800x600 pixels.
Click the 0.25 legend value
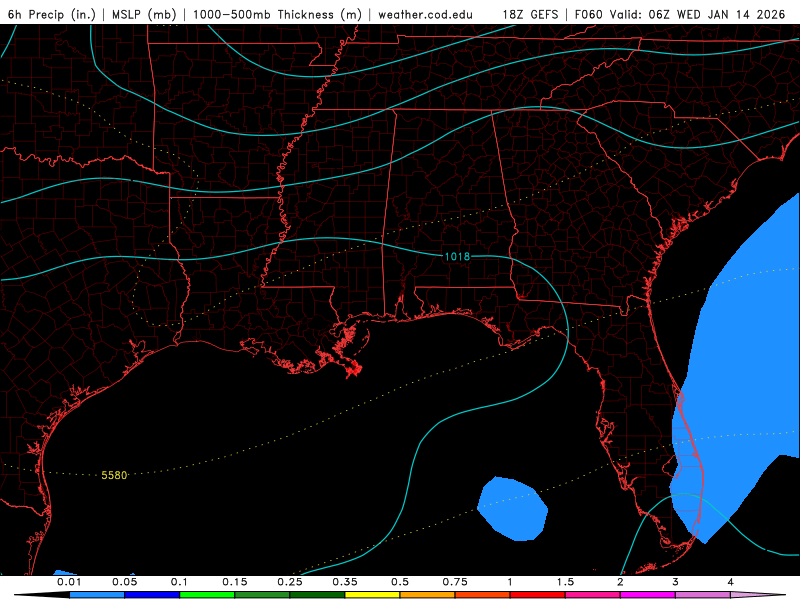(290, 582)
